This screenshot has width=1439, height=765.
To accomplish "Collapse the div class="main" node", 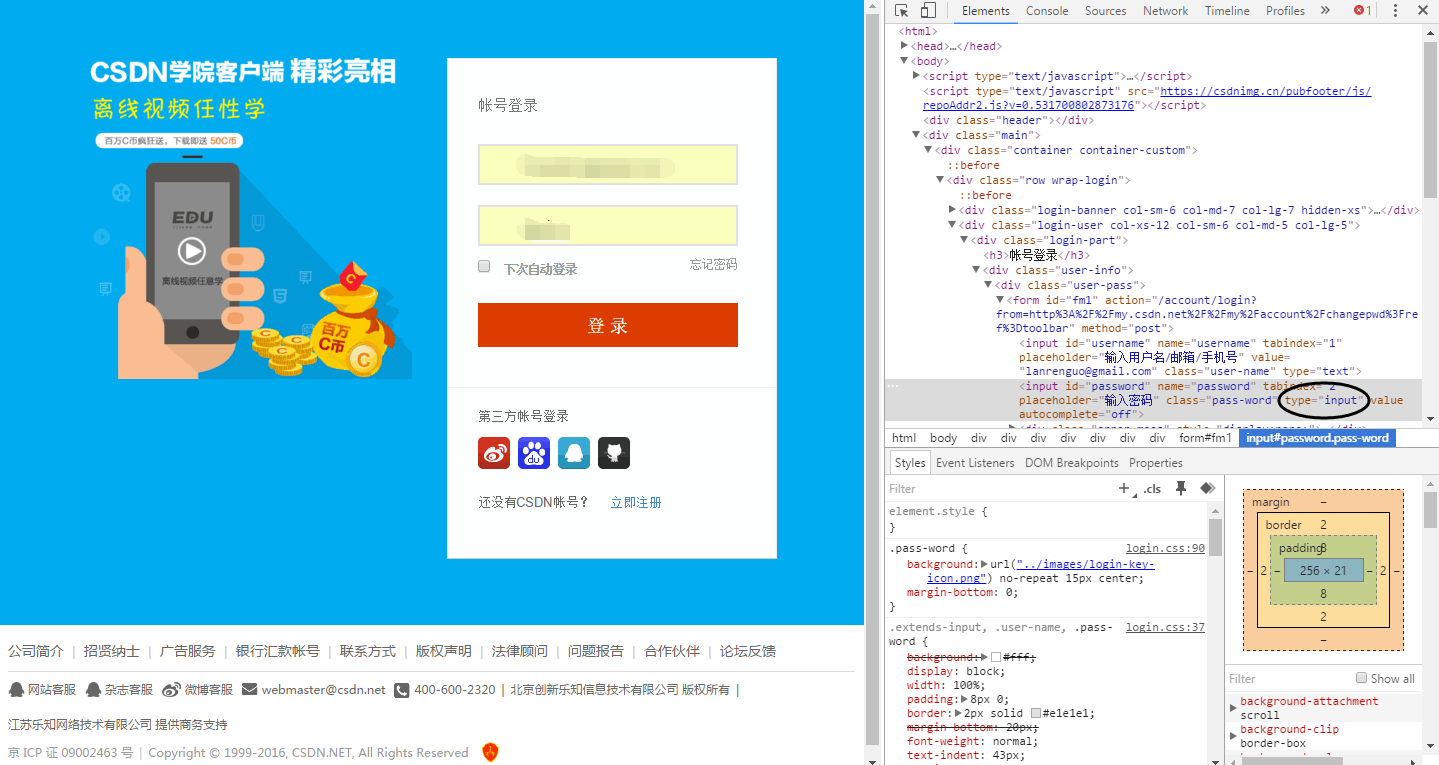I will tap(916, 135).
